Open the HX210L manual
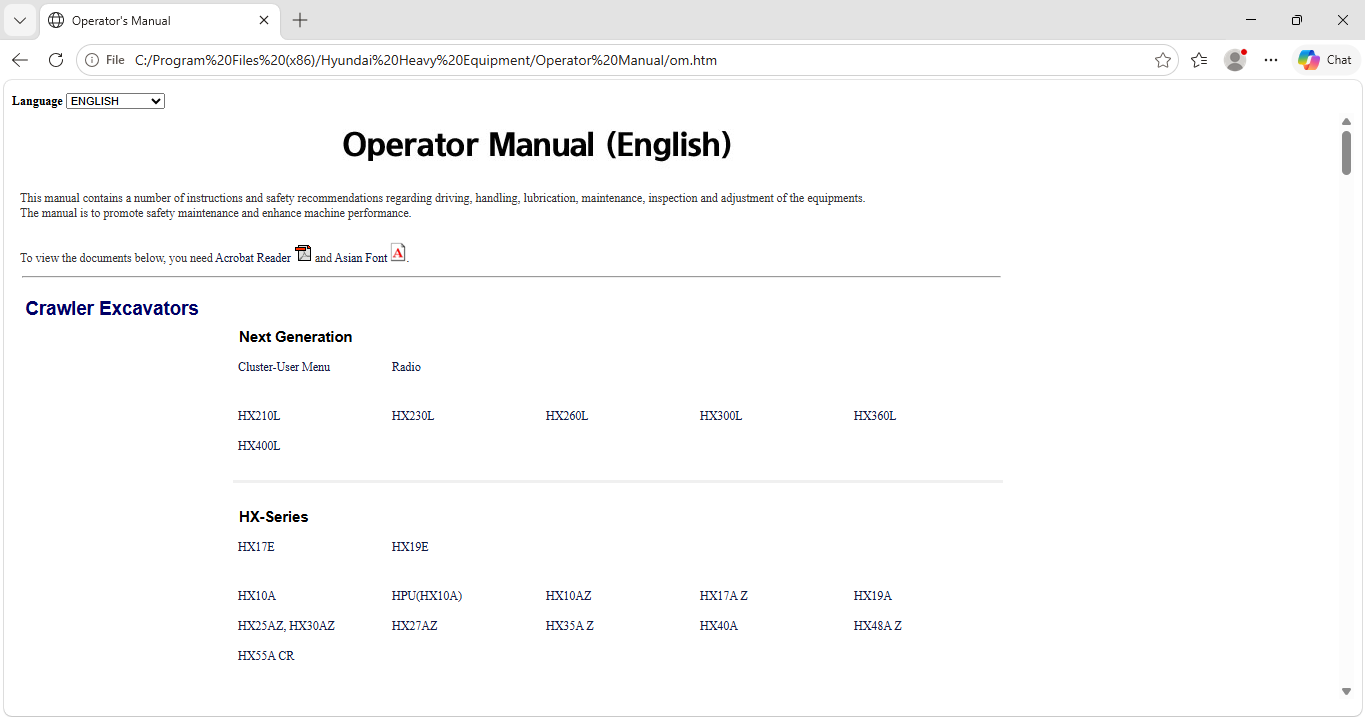The image size is (1365, 717). (x=259, y=416)
